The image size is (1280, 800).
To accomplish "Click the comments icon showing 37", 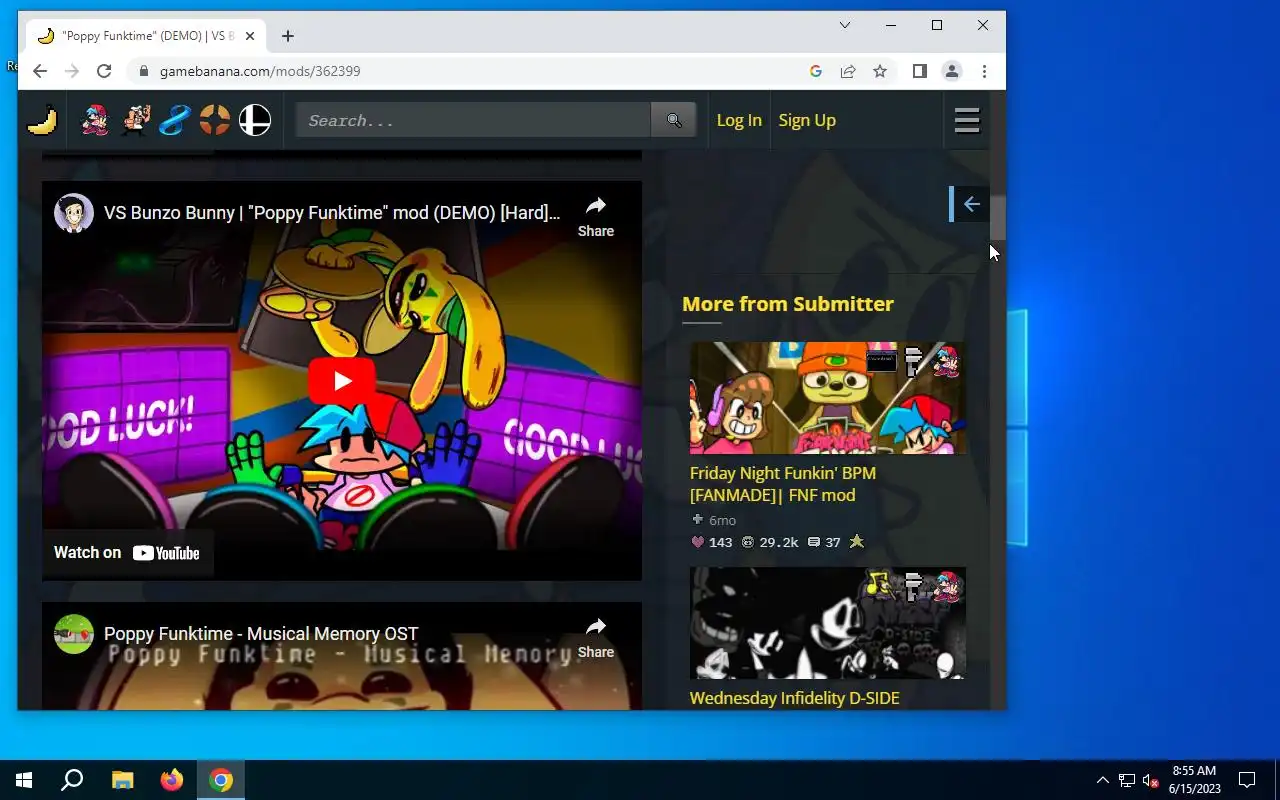I will point(814,542).
